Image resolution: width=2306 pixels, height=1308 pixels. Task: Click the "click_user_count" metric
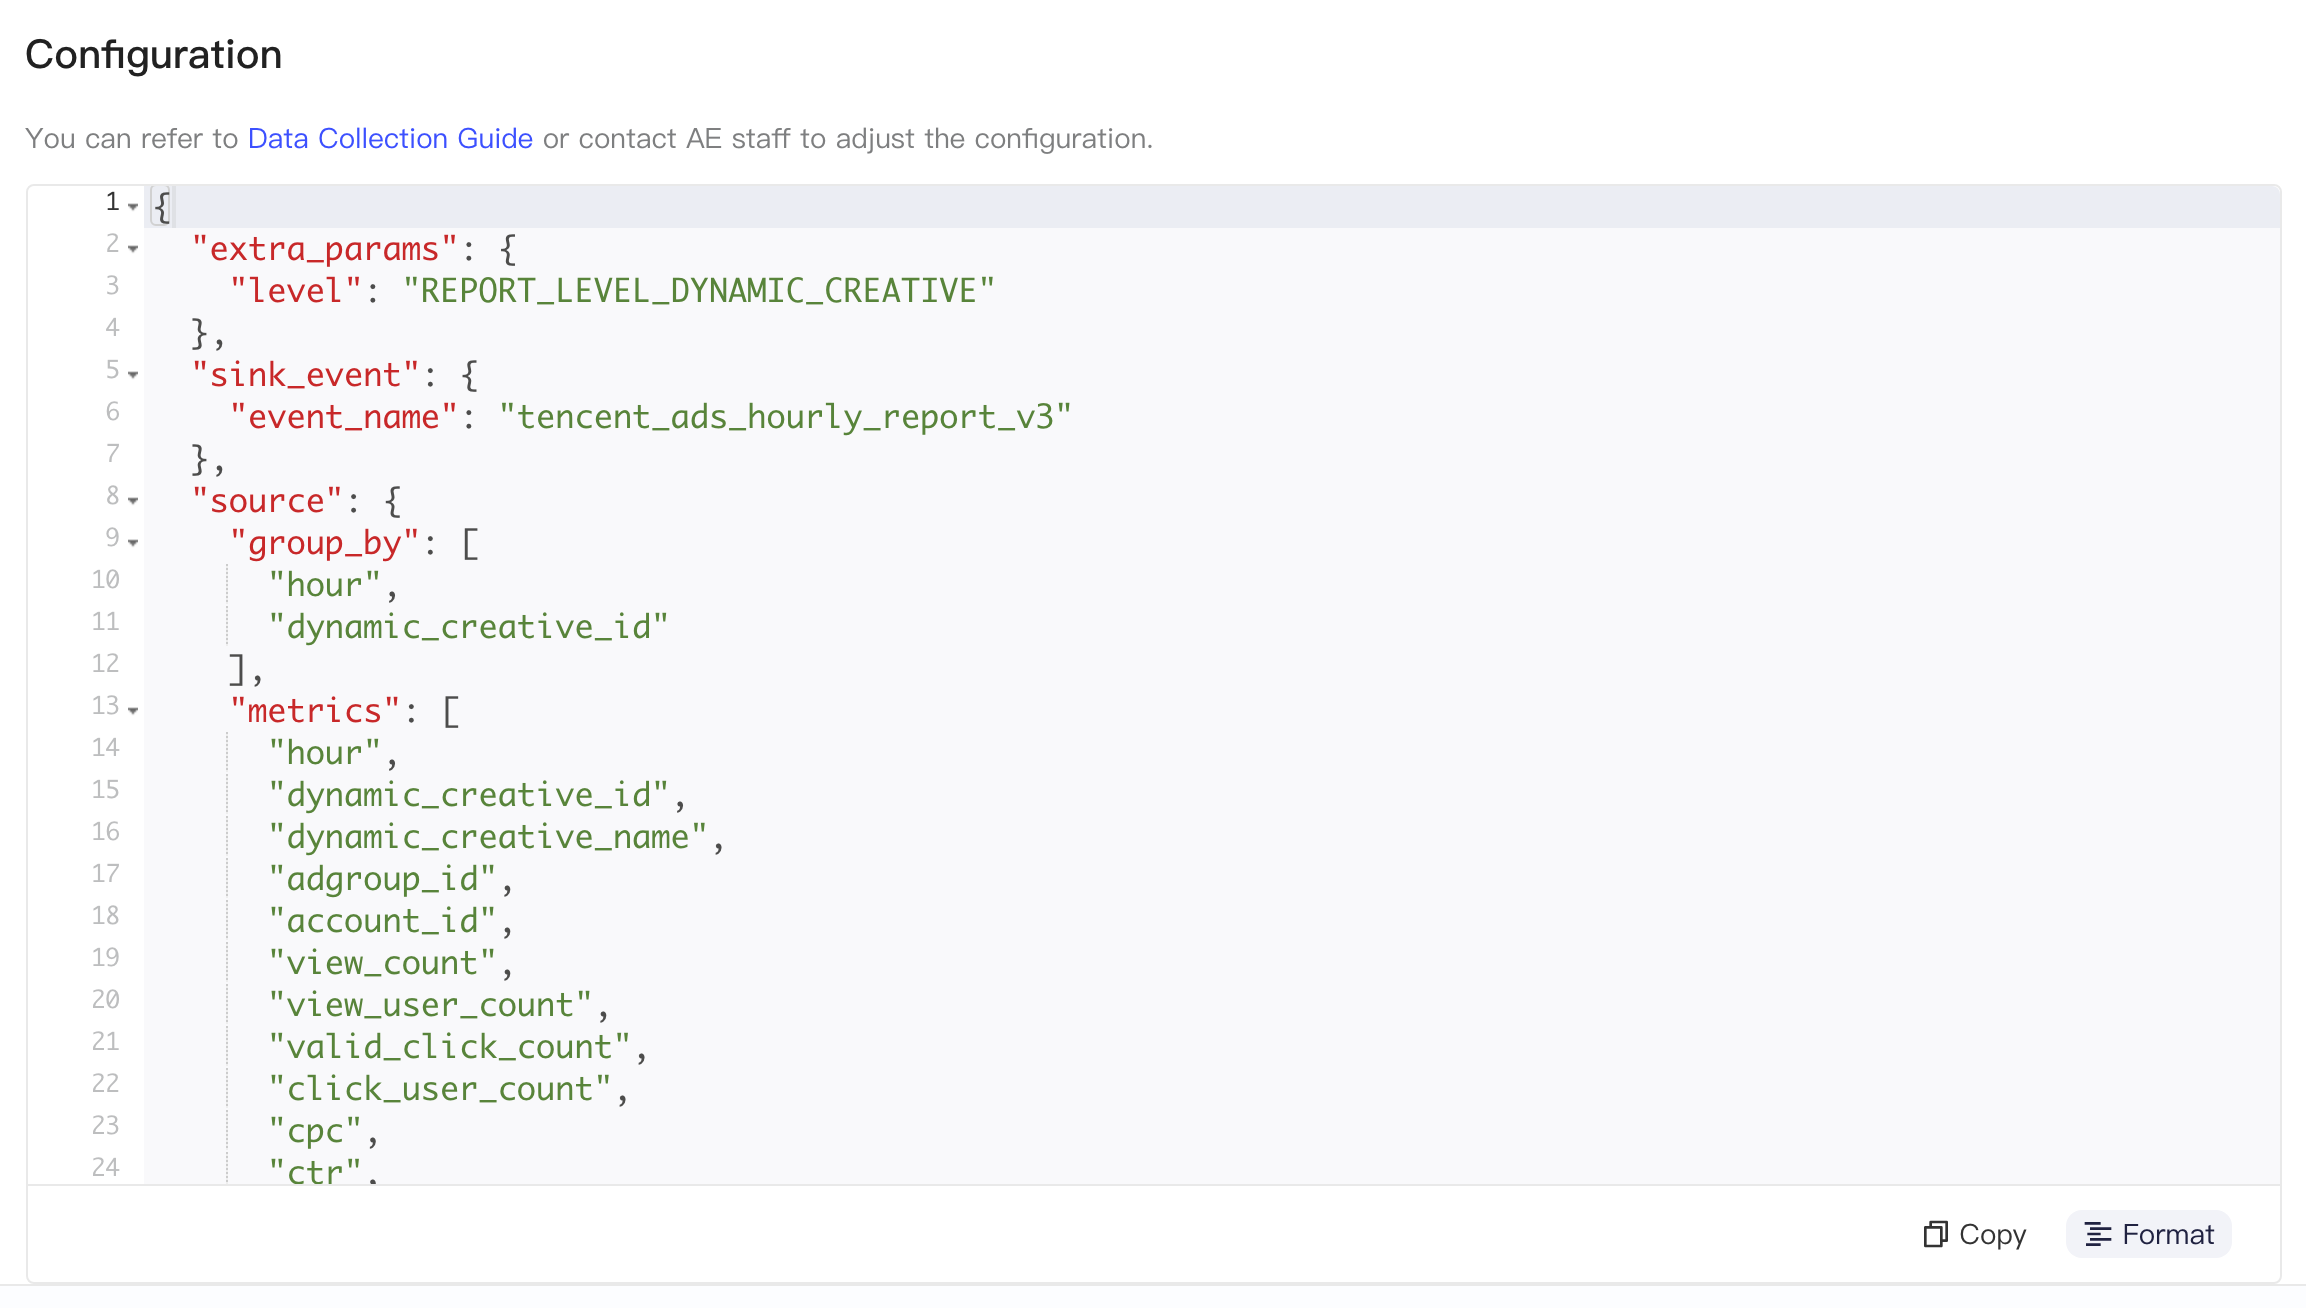[439, 1088]
